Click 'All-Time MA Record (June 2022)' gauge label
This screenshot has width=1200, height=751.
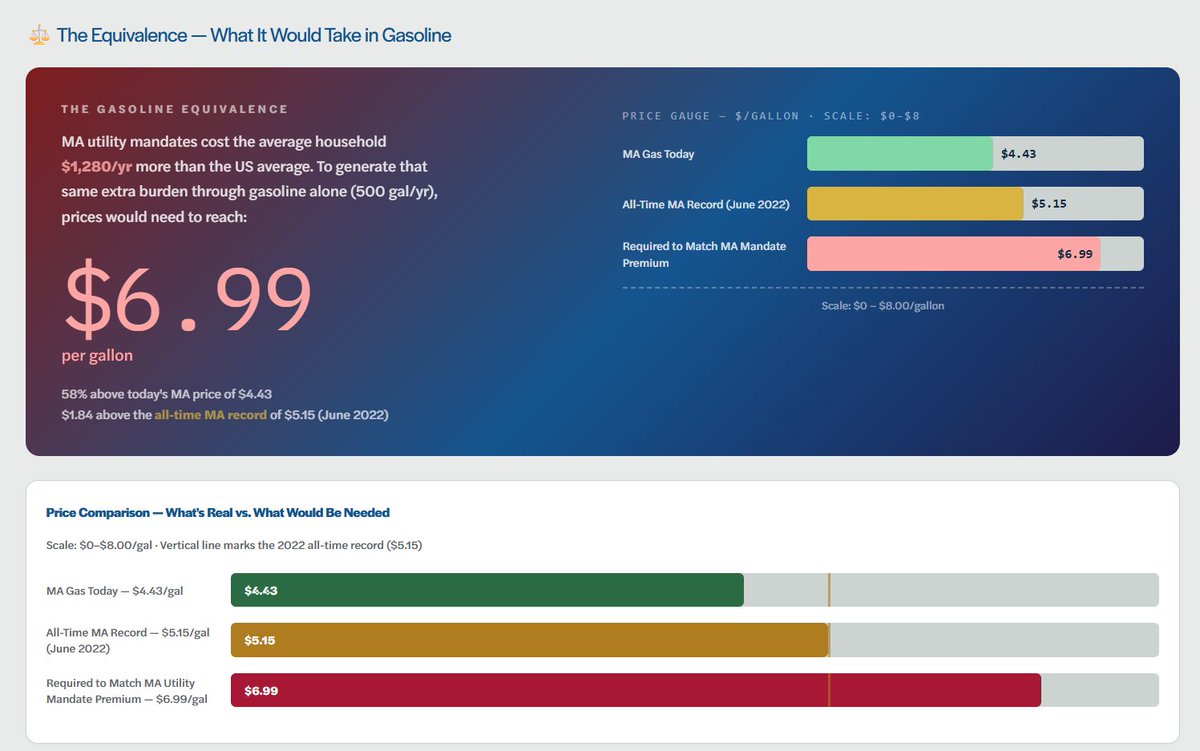706,204
